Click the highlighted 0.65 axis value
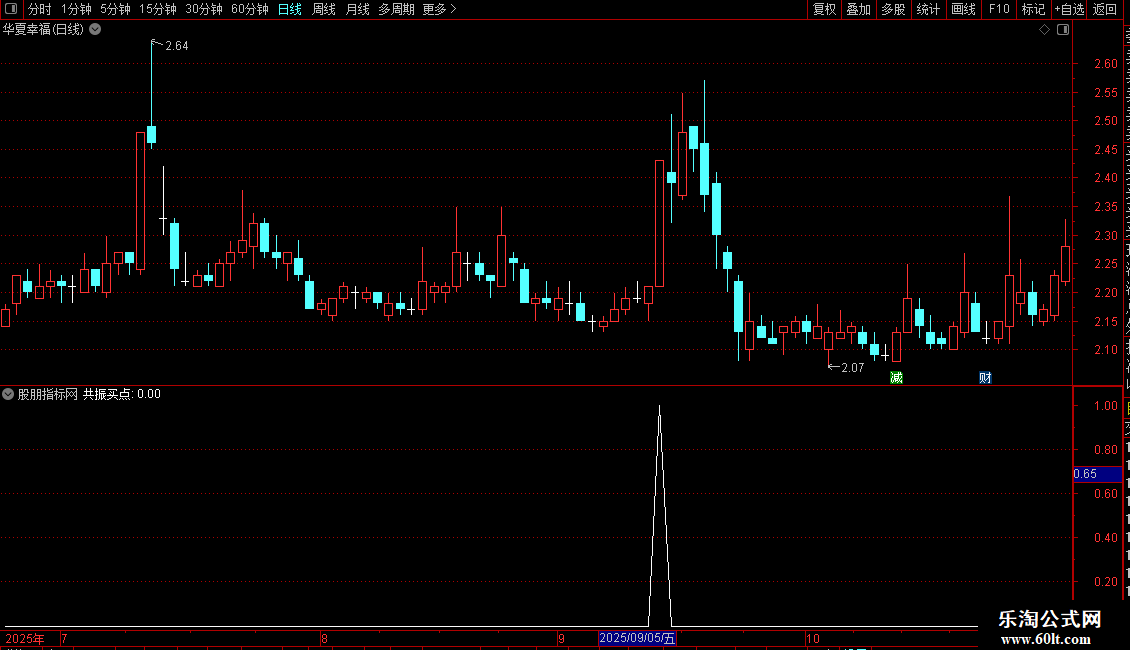Image resolution: width=1130 pixels, height=650 pixels. pyautogui.click(x=1097, y=474)
